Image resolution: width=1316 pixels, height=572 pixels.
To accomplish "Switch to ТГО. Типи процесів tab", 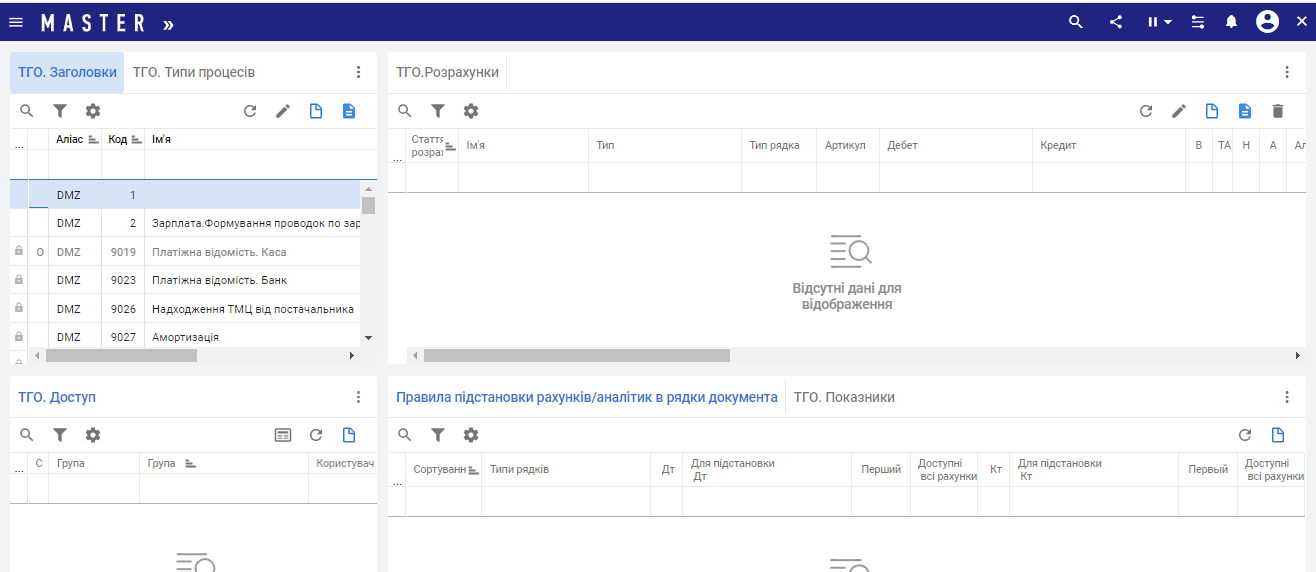I will pos(194,72).
